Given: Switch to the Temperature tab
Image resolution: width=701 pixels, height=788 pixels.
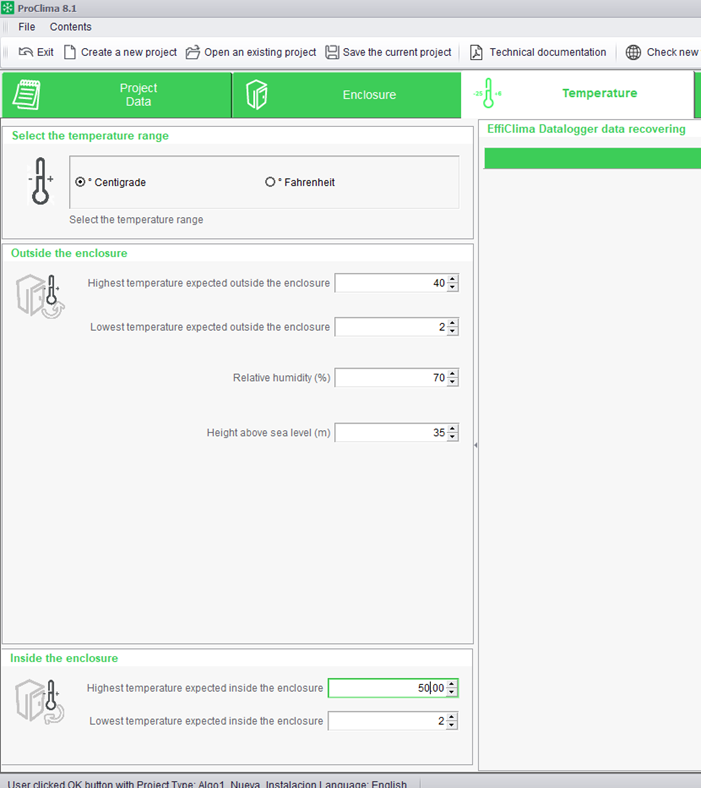Looking at the screenshot, I should (598, 94).
